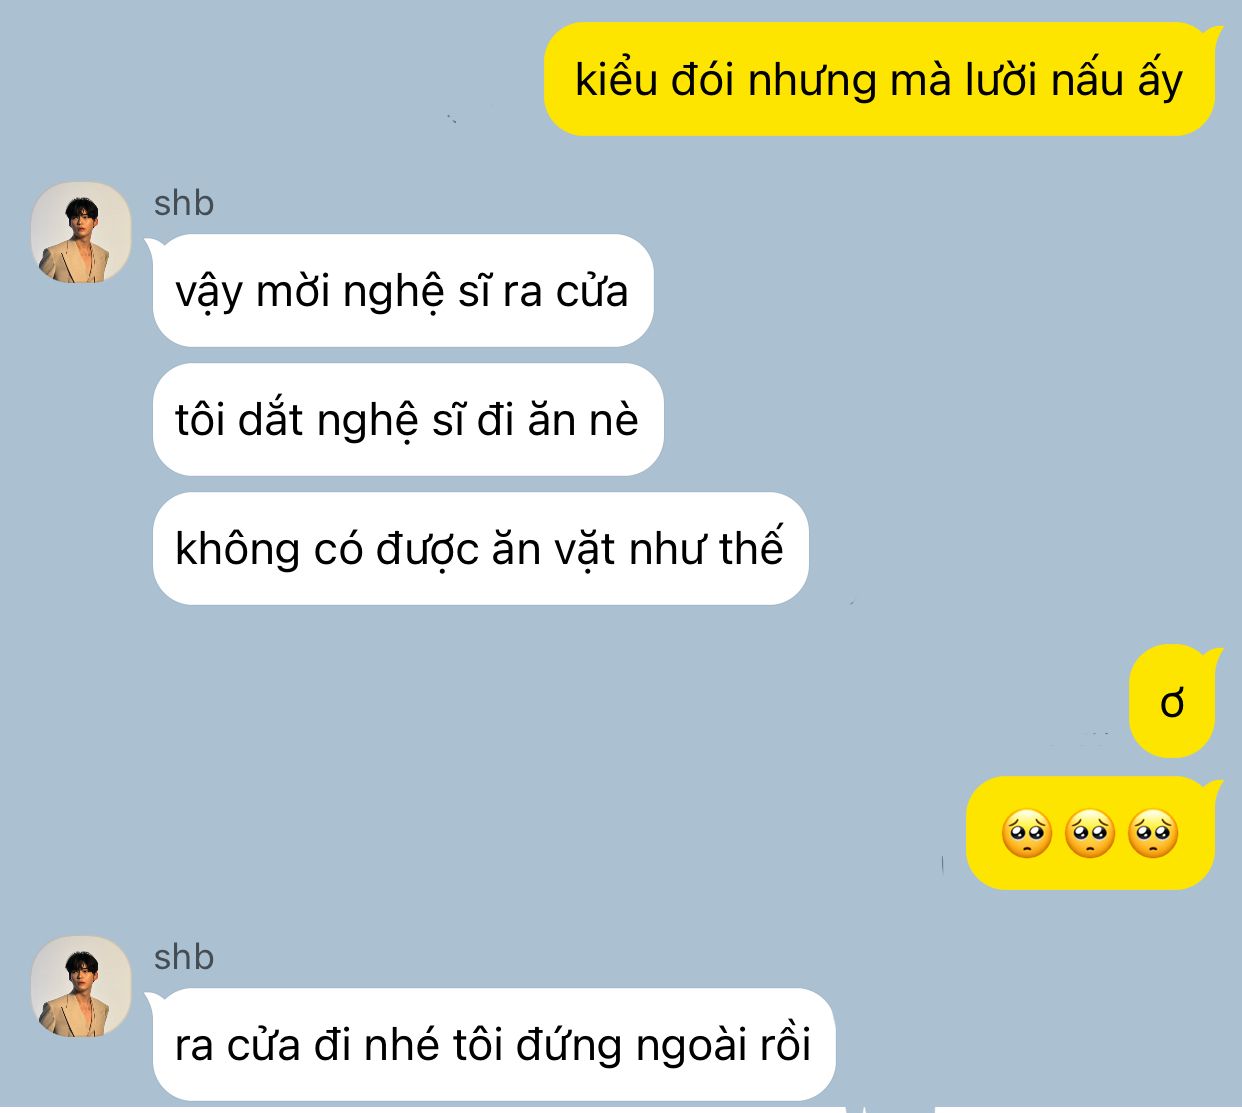The image size is (1242, 1113).
Task: Tap the word 'không' in the third white bubble
Action: (238, 549)
